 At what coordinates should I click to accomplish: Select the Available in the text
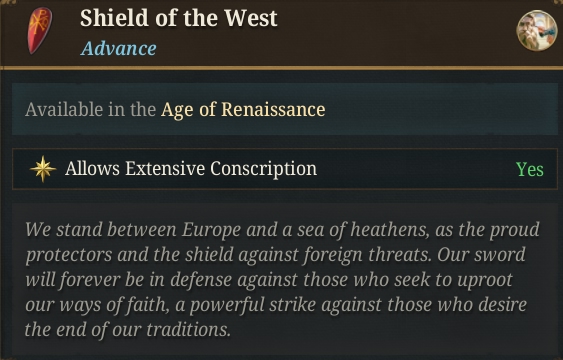(x=90, y=109)
